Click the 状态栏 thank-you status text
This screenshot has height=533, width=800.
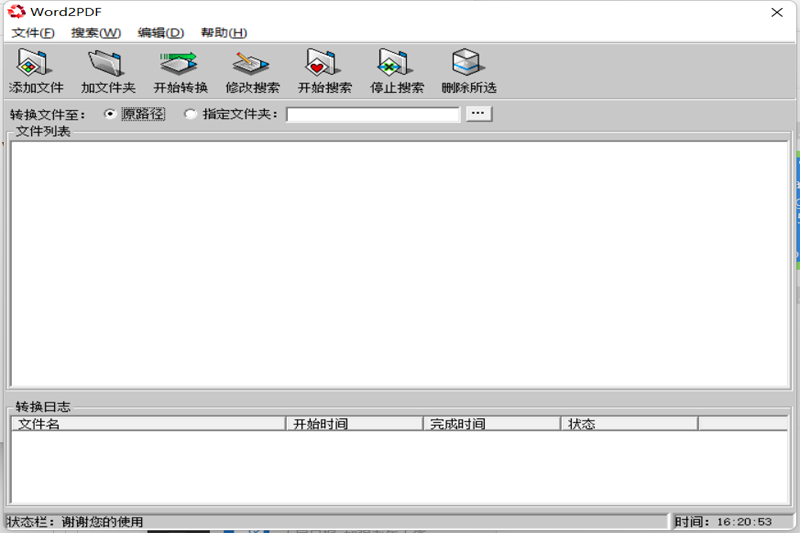[75, 522]
